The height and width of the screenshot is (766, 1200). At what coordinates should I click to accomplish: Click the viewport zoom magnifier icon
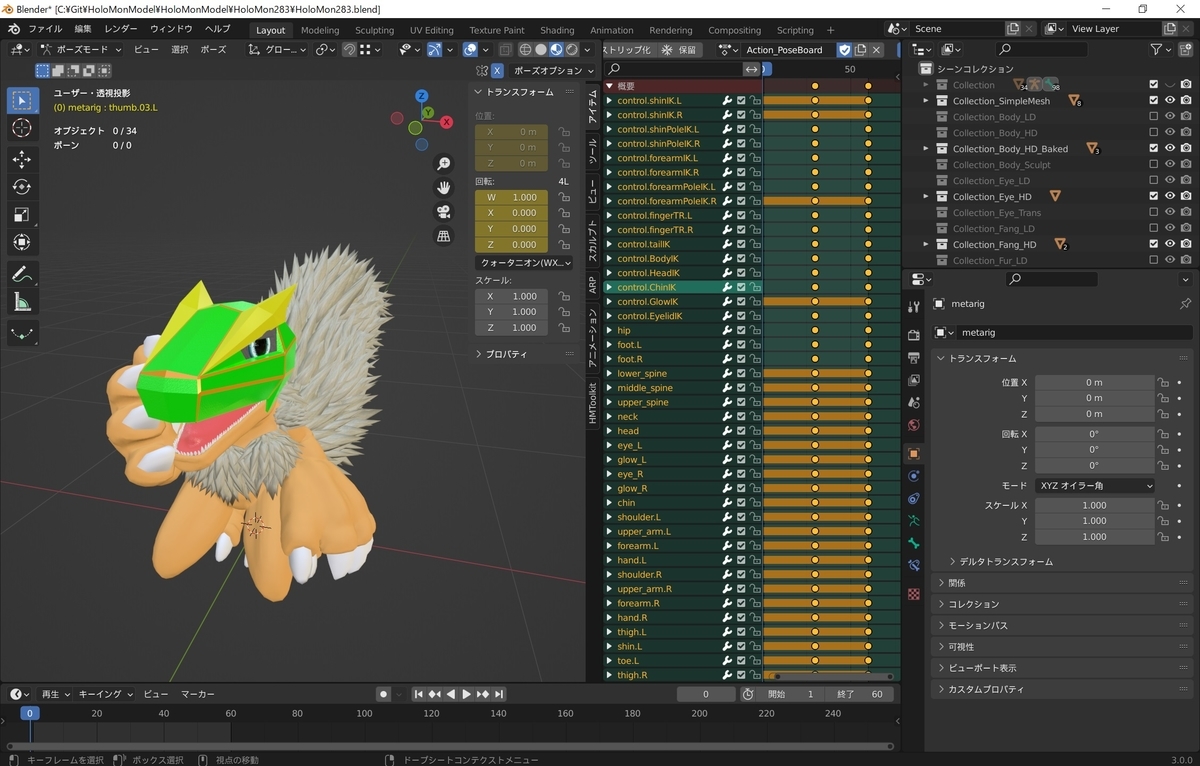[x=444, y=164]
